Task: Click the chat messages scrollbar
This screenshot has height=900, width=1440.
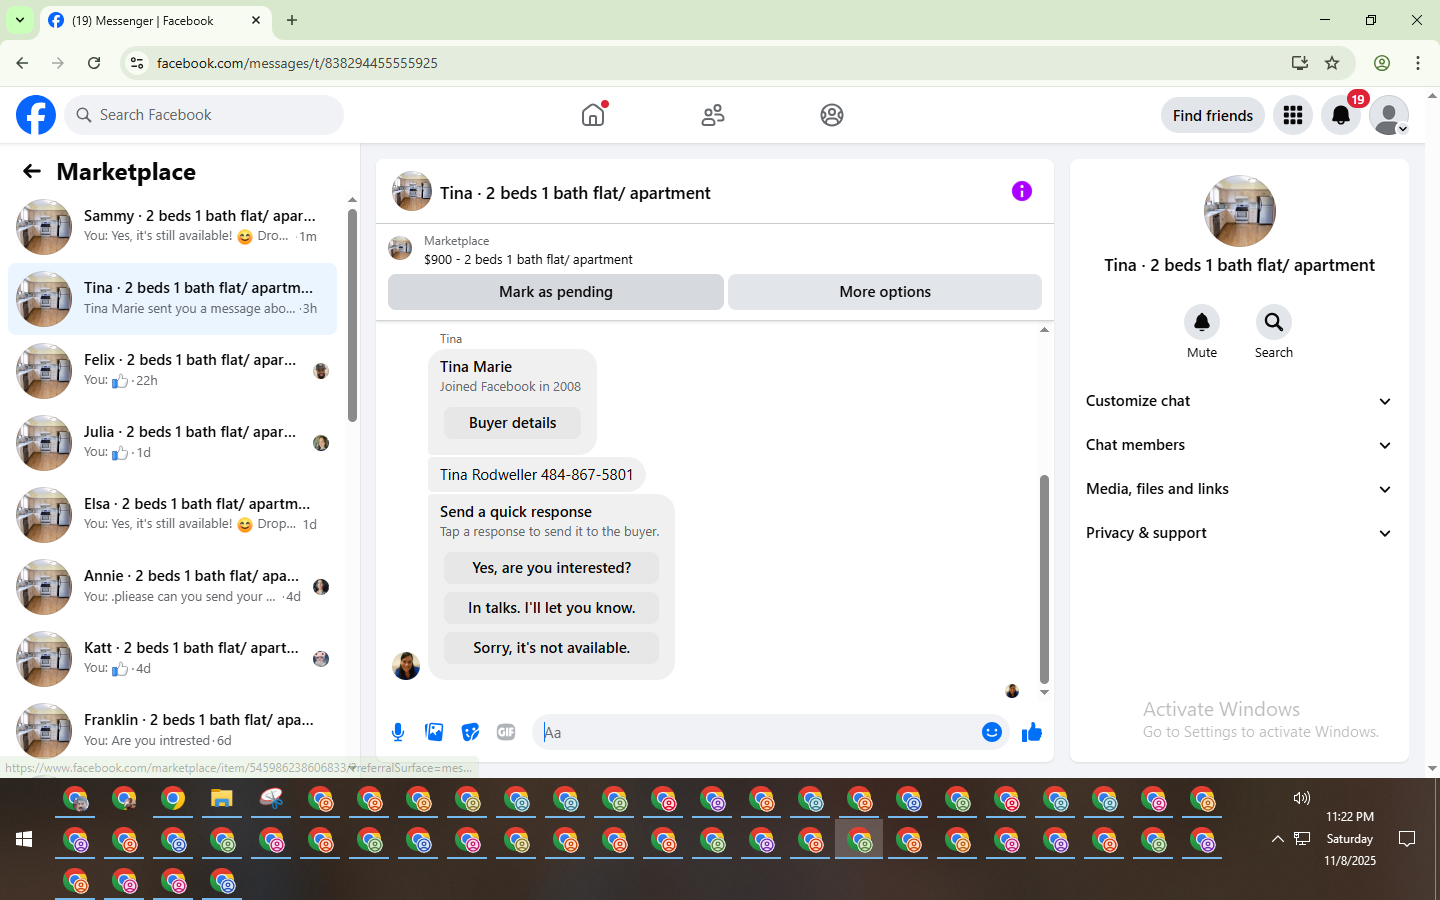Action: click(1044, 578)
